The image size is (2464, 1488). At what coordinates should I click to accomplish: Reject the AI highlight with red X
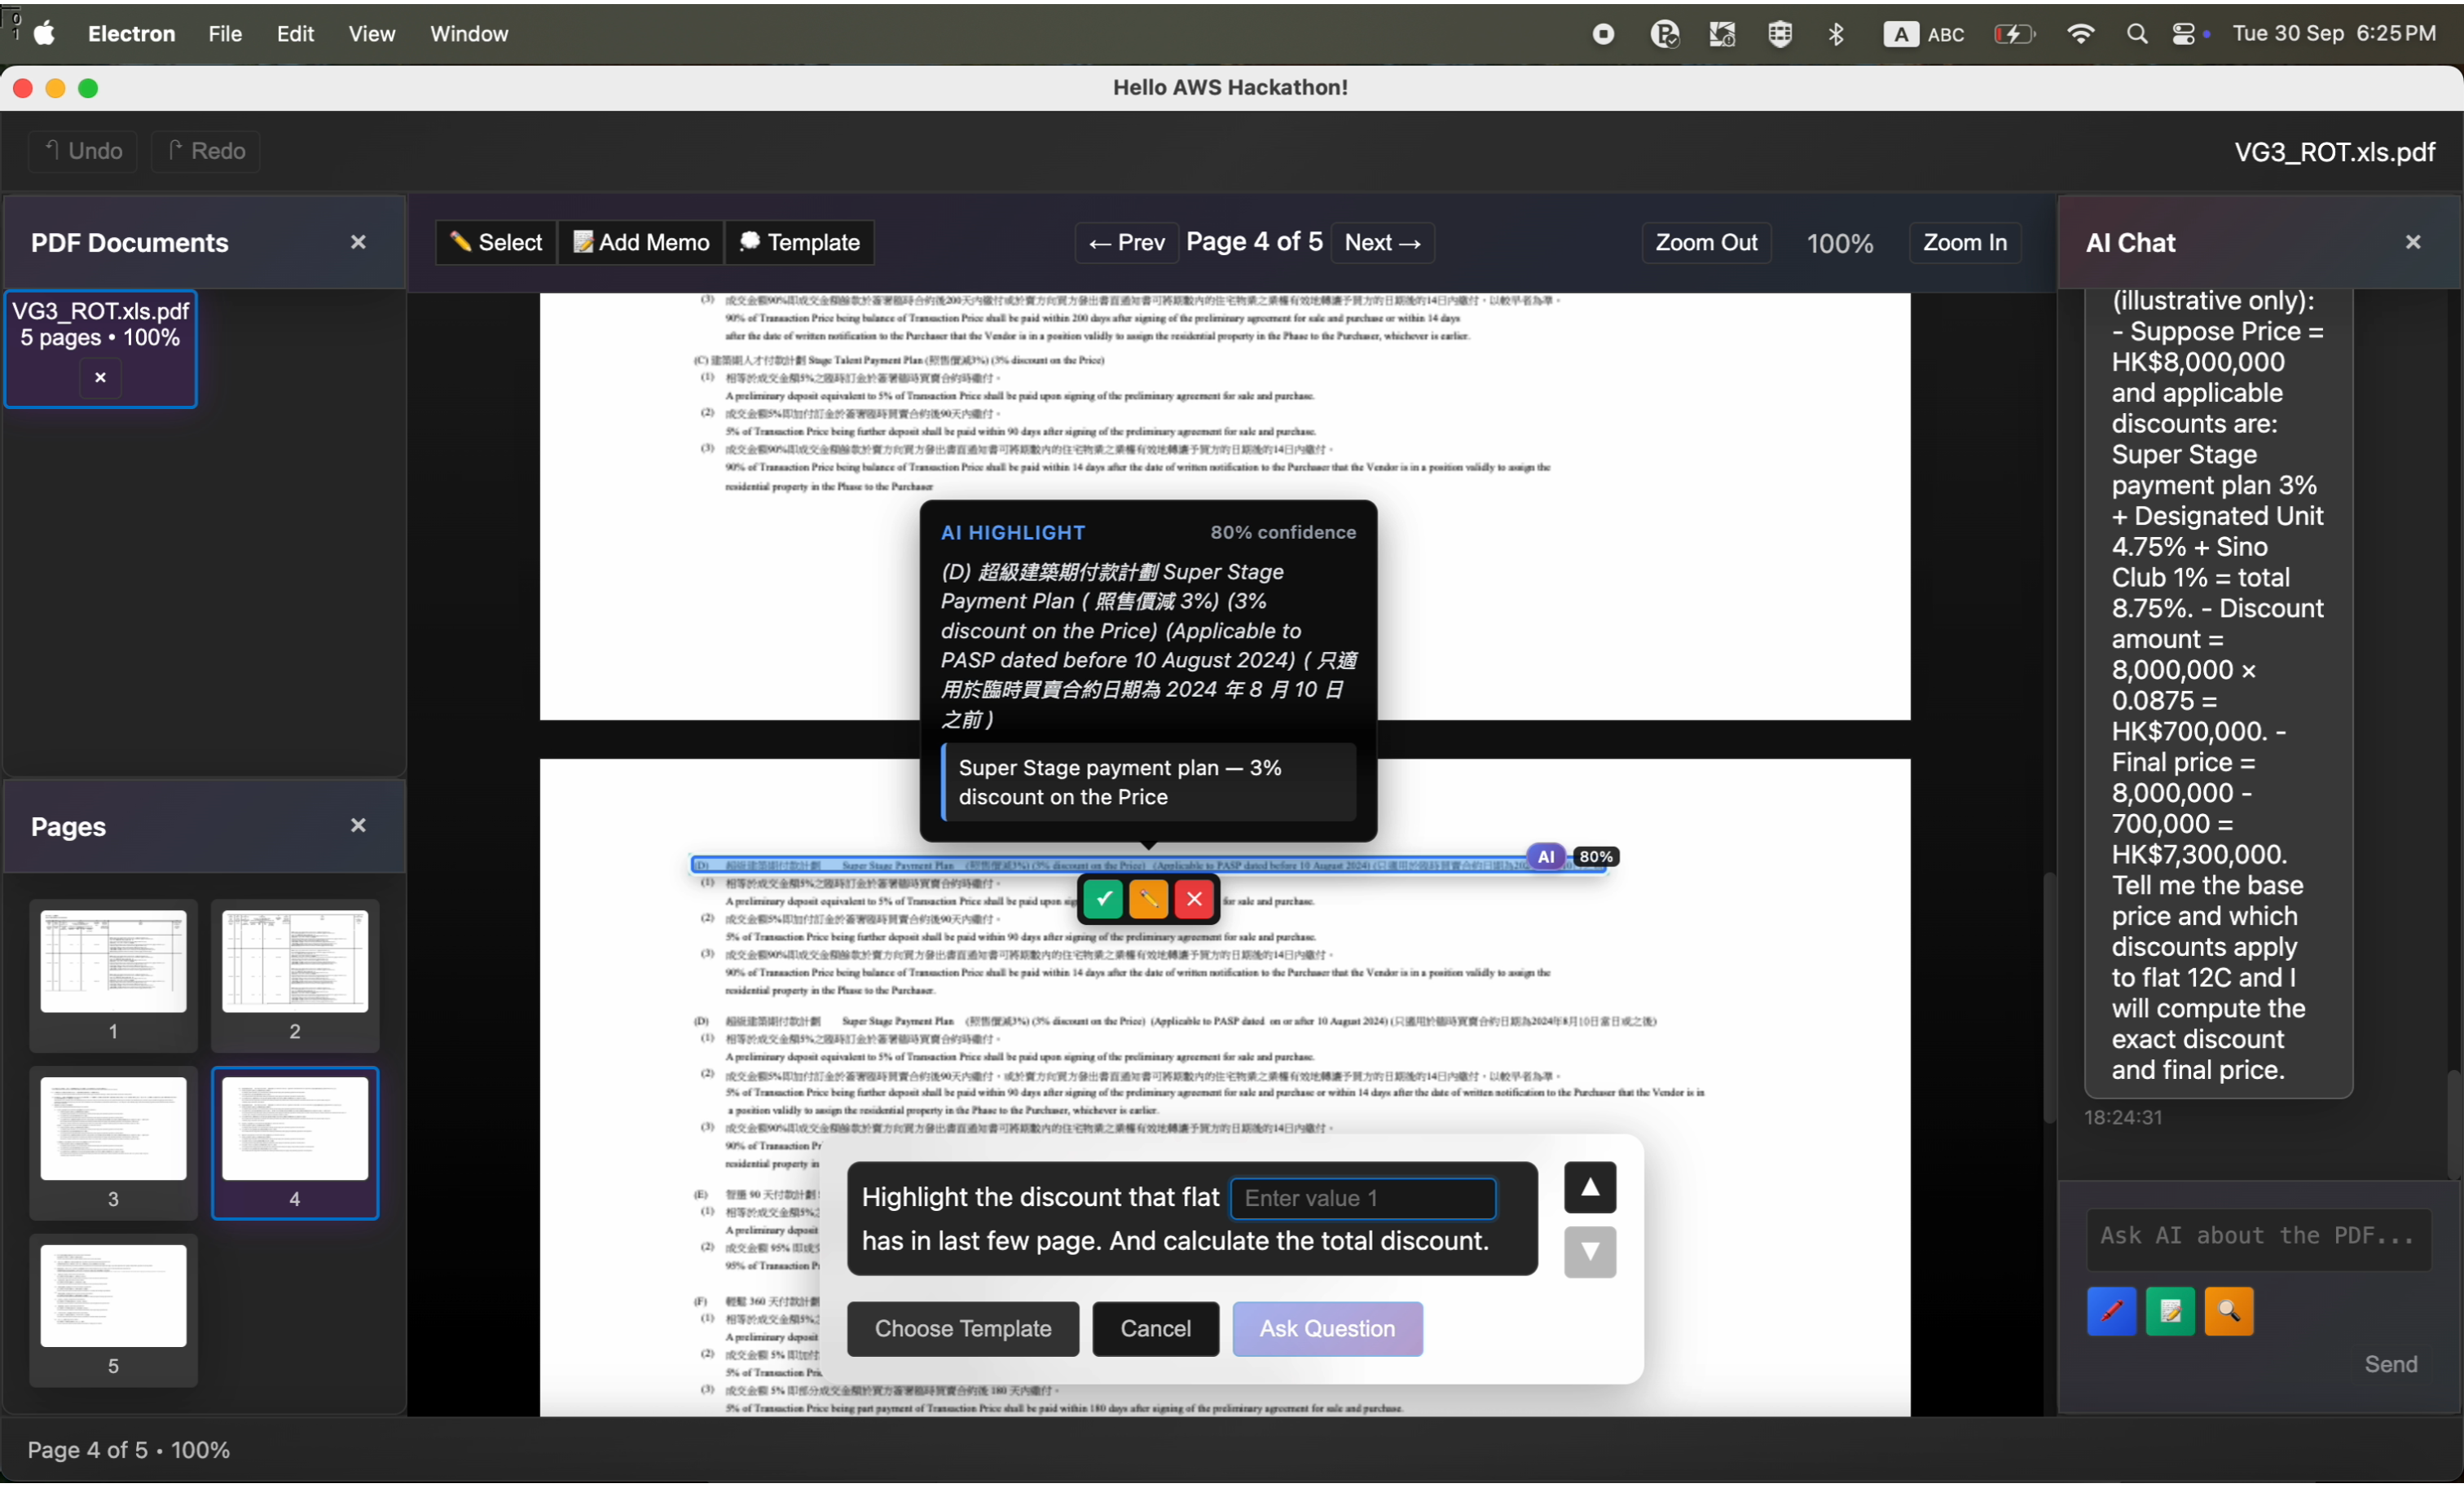(x=1194, y=898)
